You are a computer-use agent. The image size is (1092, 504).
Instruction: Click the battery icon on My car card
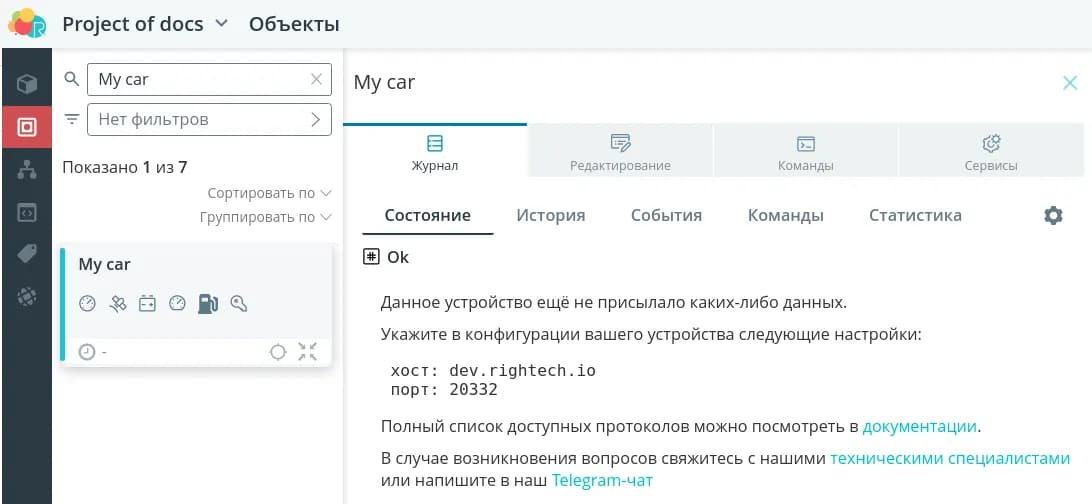tap(147, 304)
